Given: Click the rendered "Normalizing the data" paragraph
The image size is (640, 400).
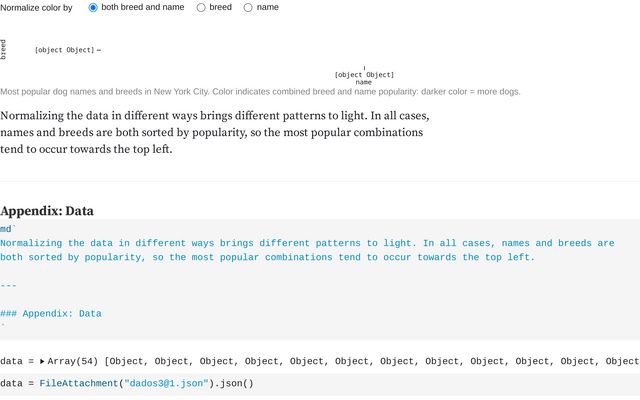Looking at the screenshot, I should click(212, 132).
